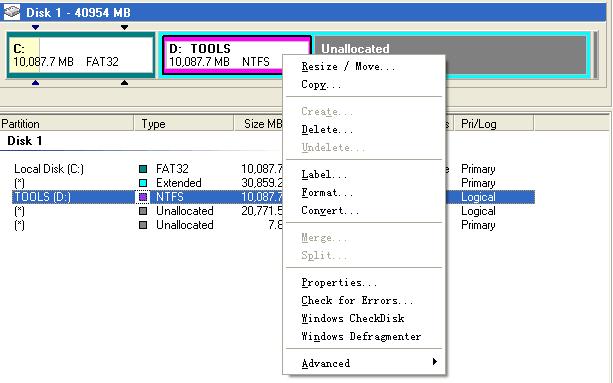
Task: Click Logical in the TOOLS row
Action: (478, 197)
